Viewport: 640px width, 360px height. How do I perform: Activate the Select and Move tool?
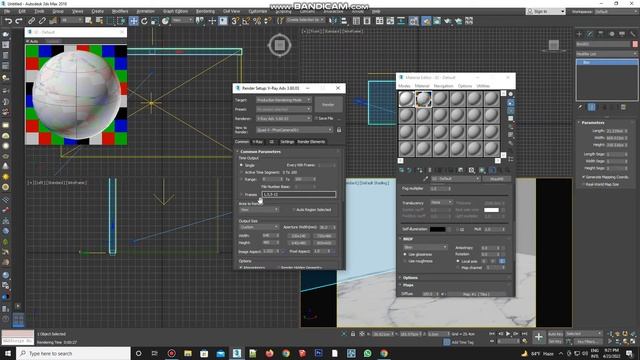coord(133,21)
